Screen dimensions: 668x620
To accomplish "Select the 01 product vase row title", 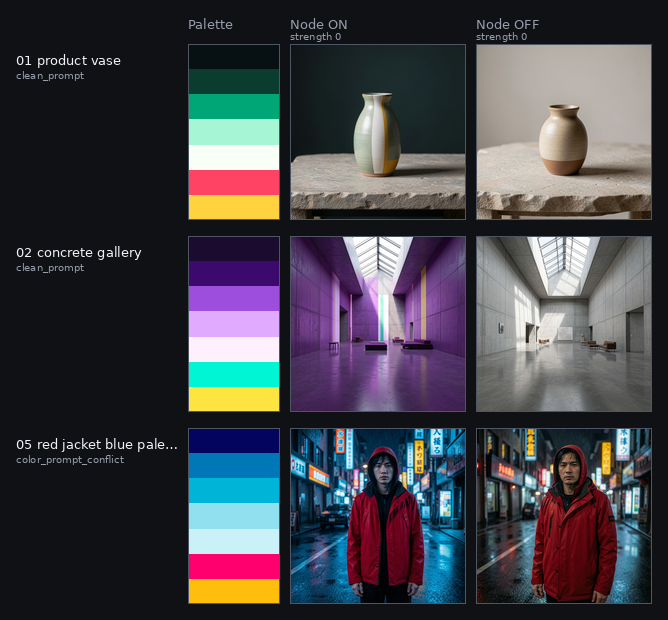I will pyautogui.click(x=68, y=61).
